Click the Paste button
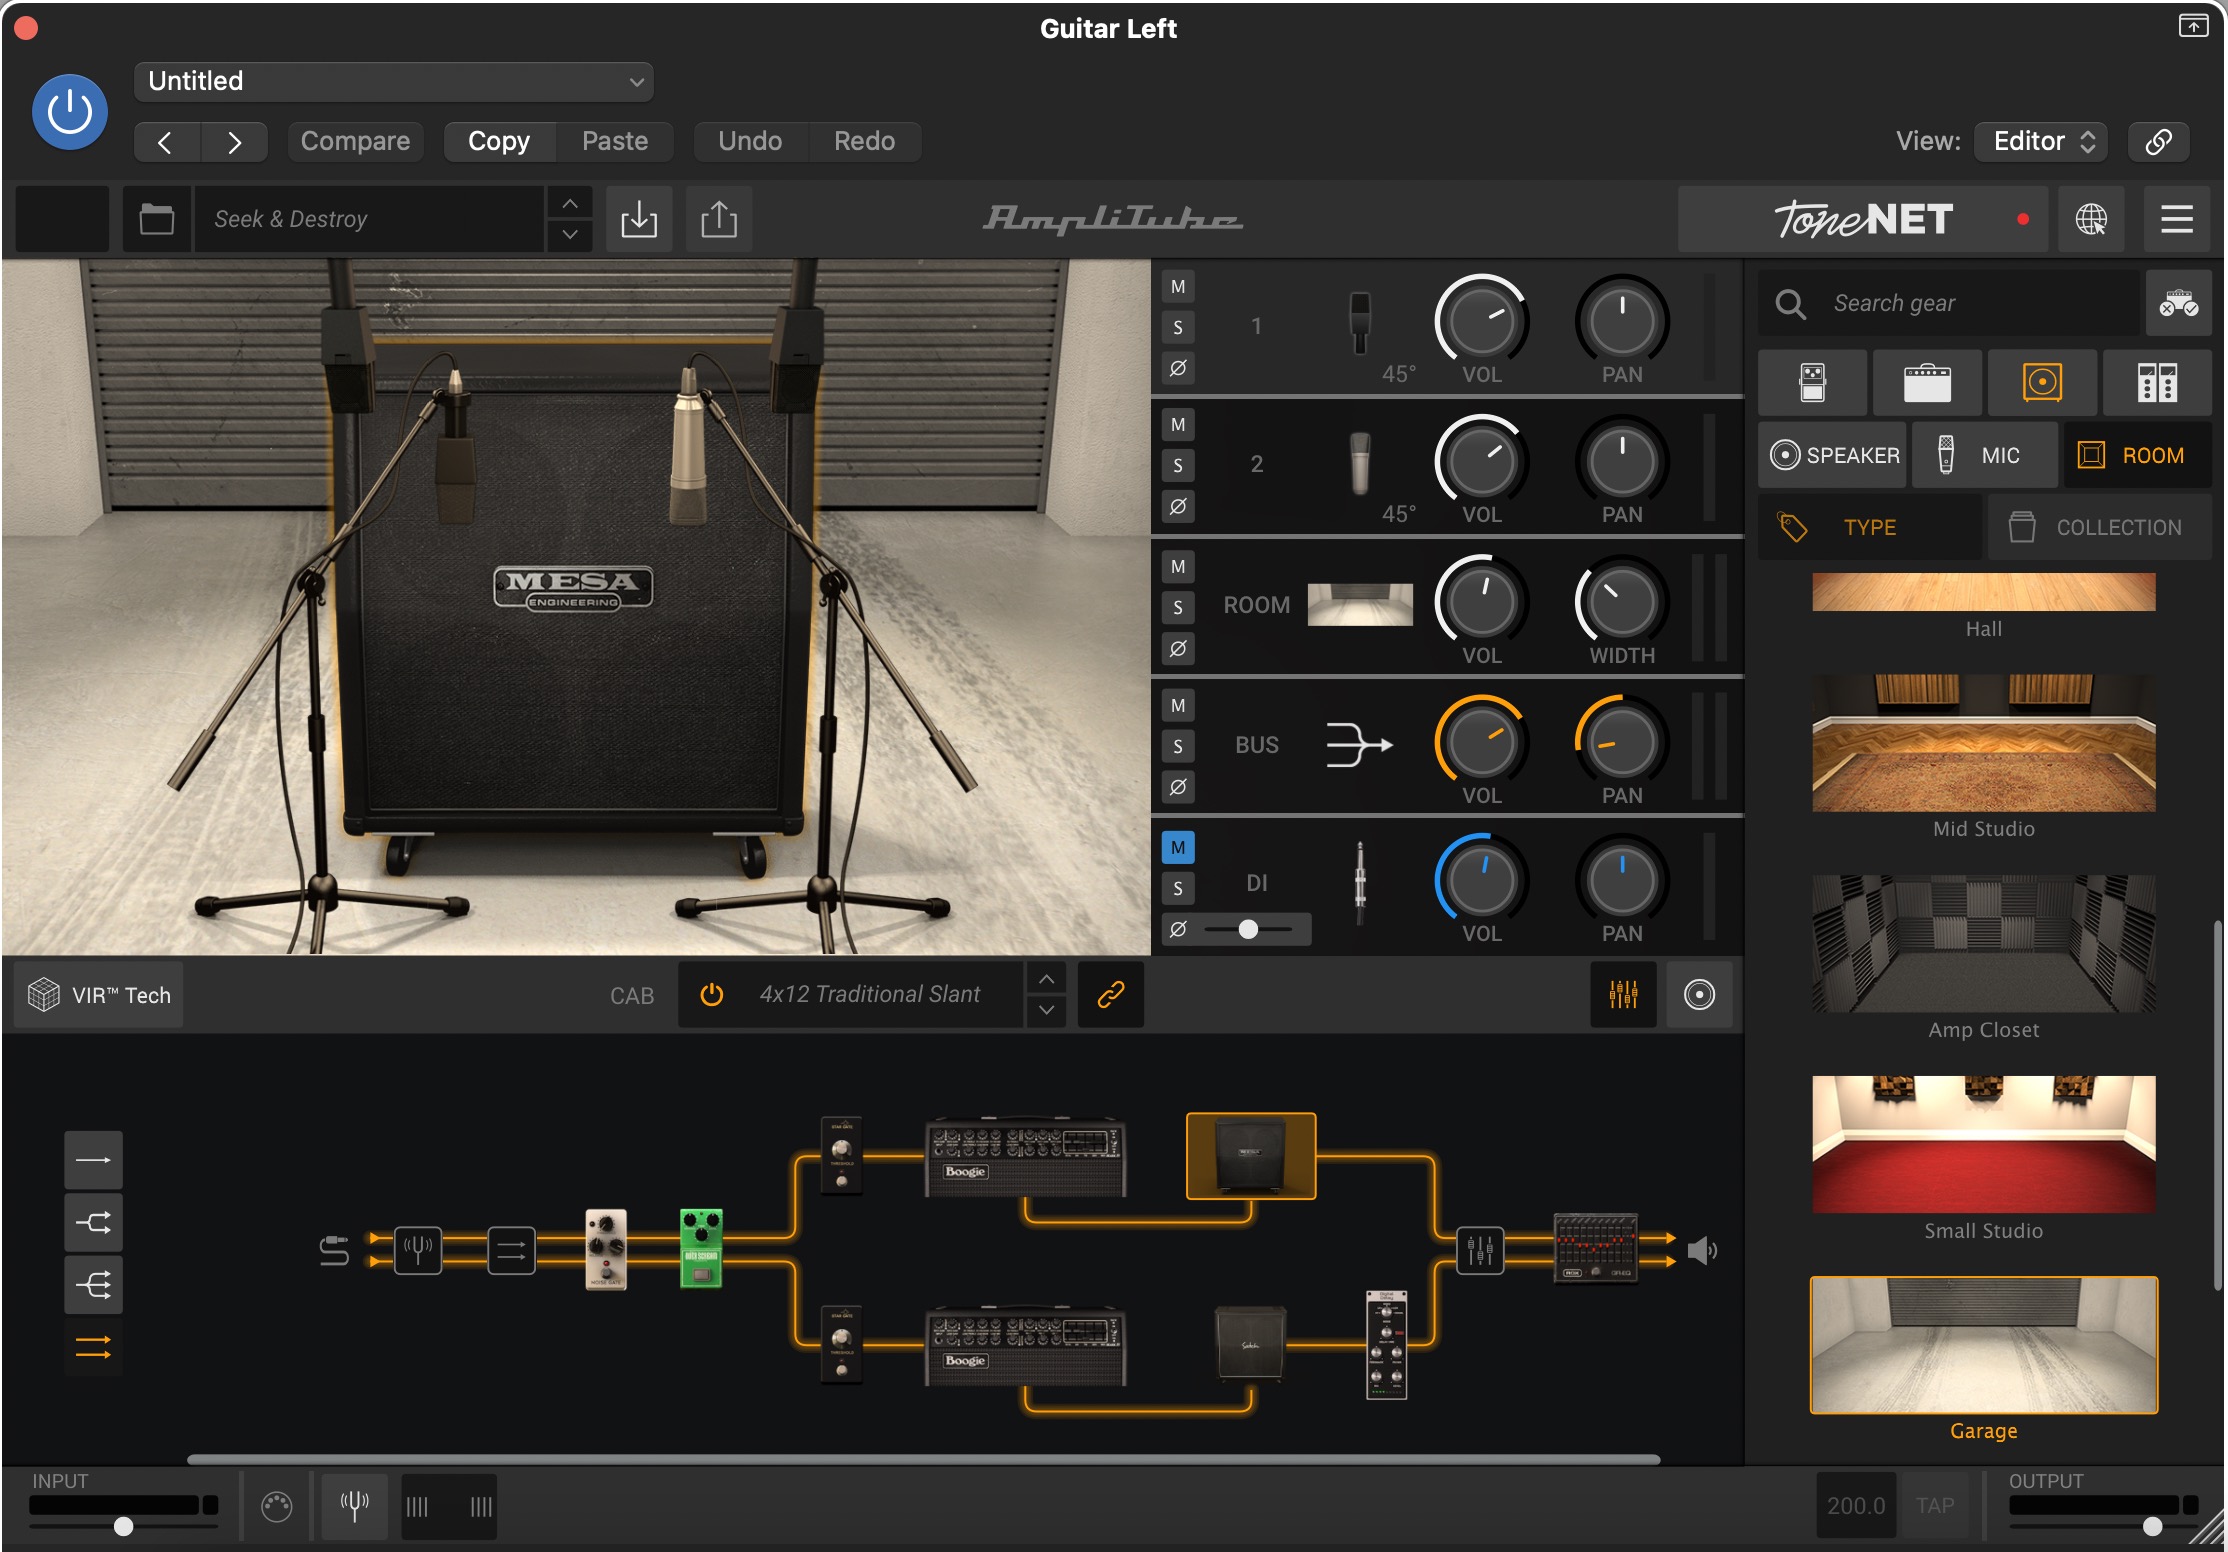Viewport: 2228px width, 1552px height. pyautogui.click(x=615, y=141)
